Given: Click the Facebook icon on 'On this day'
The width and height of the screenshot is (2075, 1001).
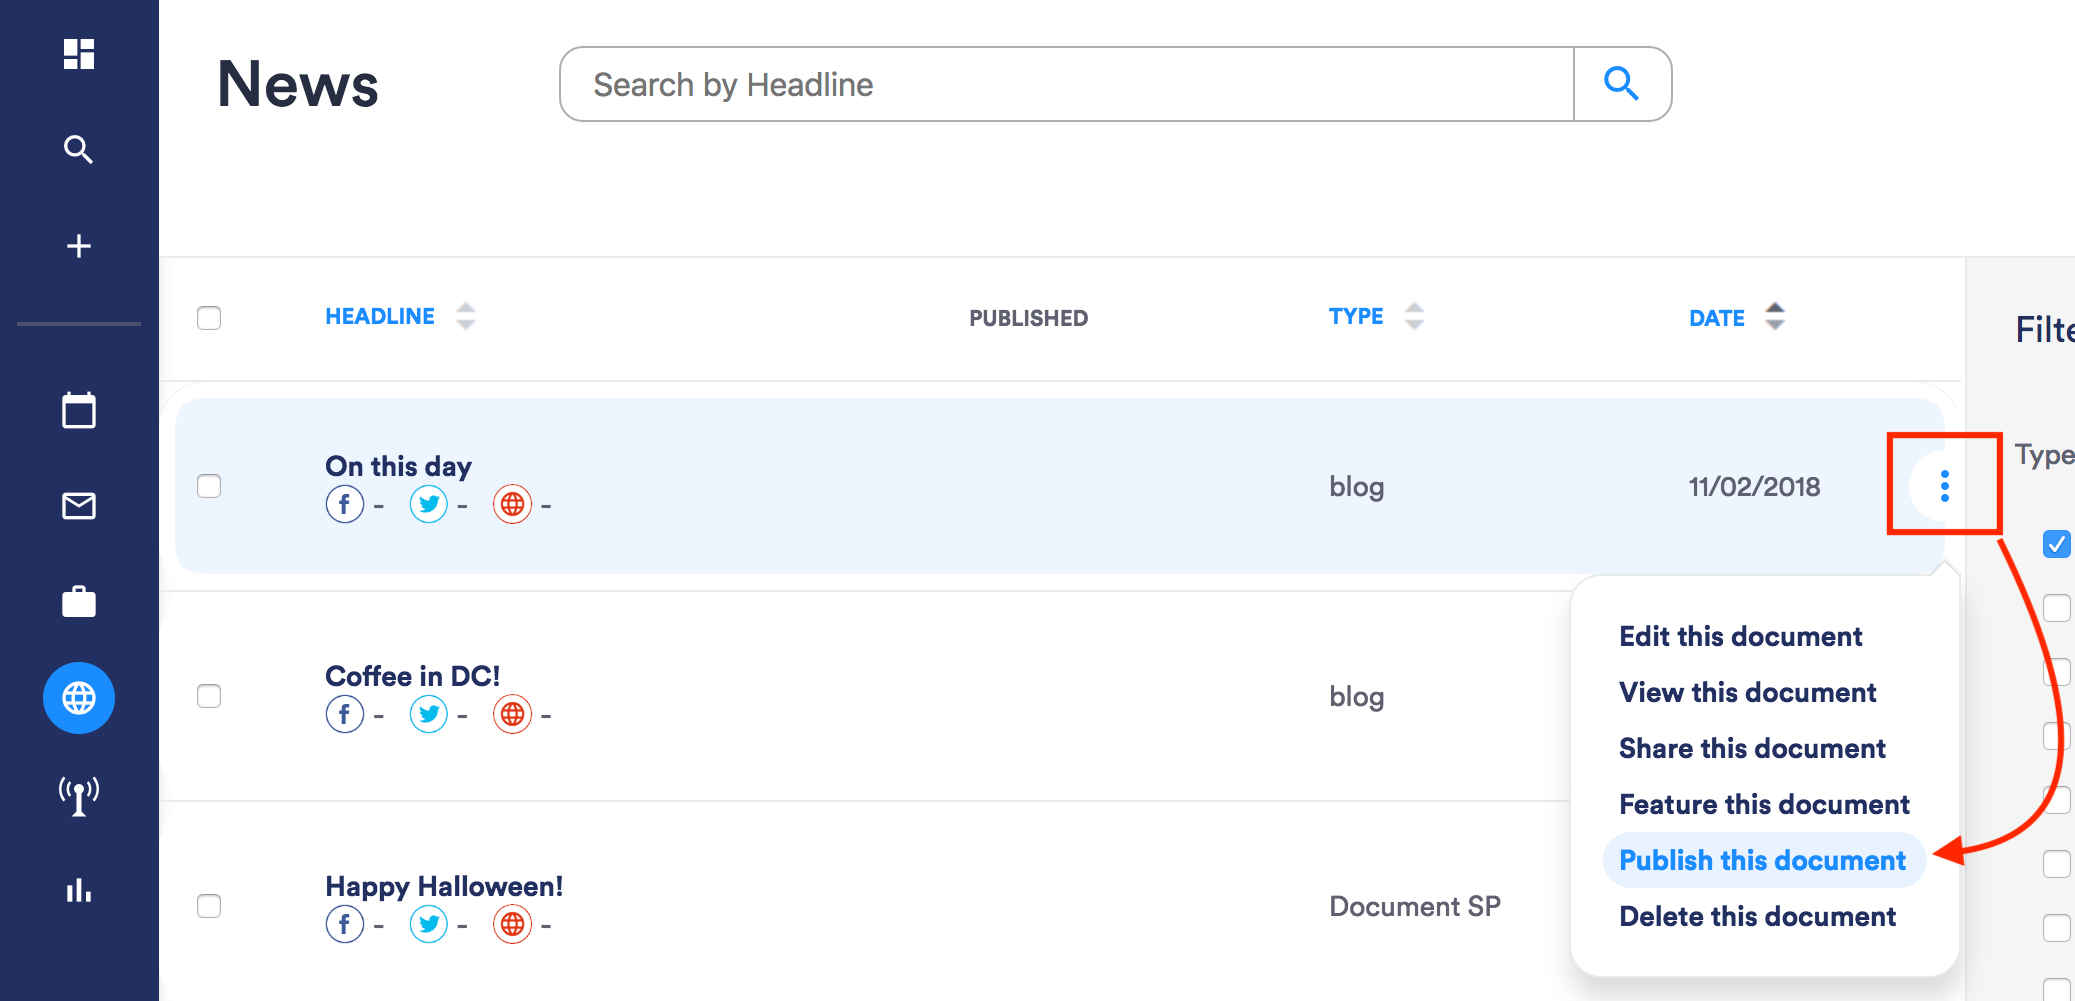Looking at the screenshot, I should coord(344,504).
